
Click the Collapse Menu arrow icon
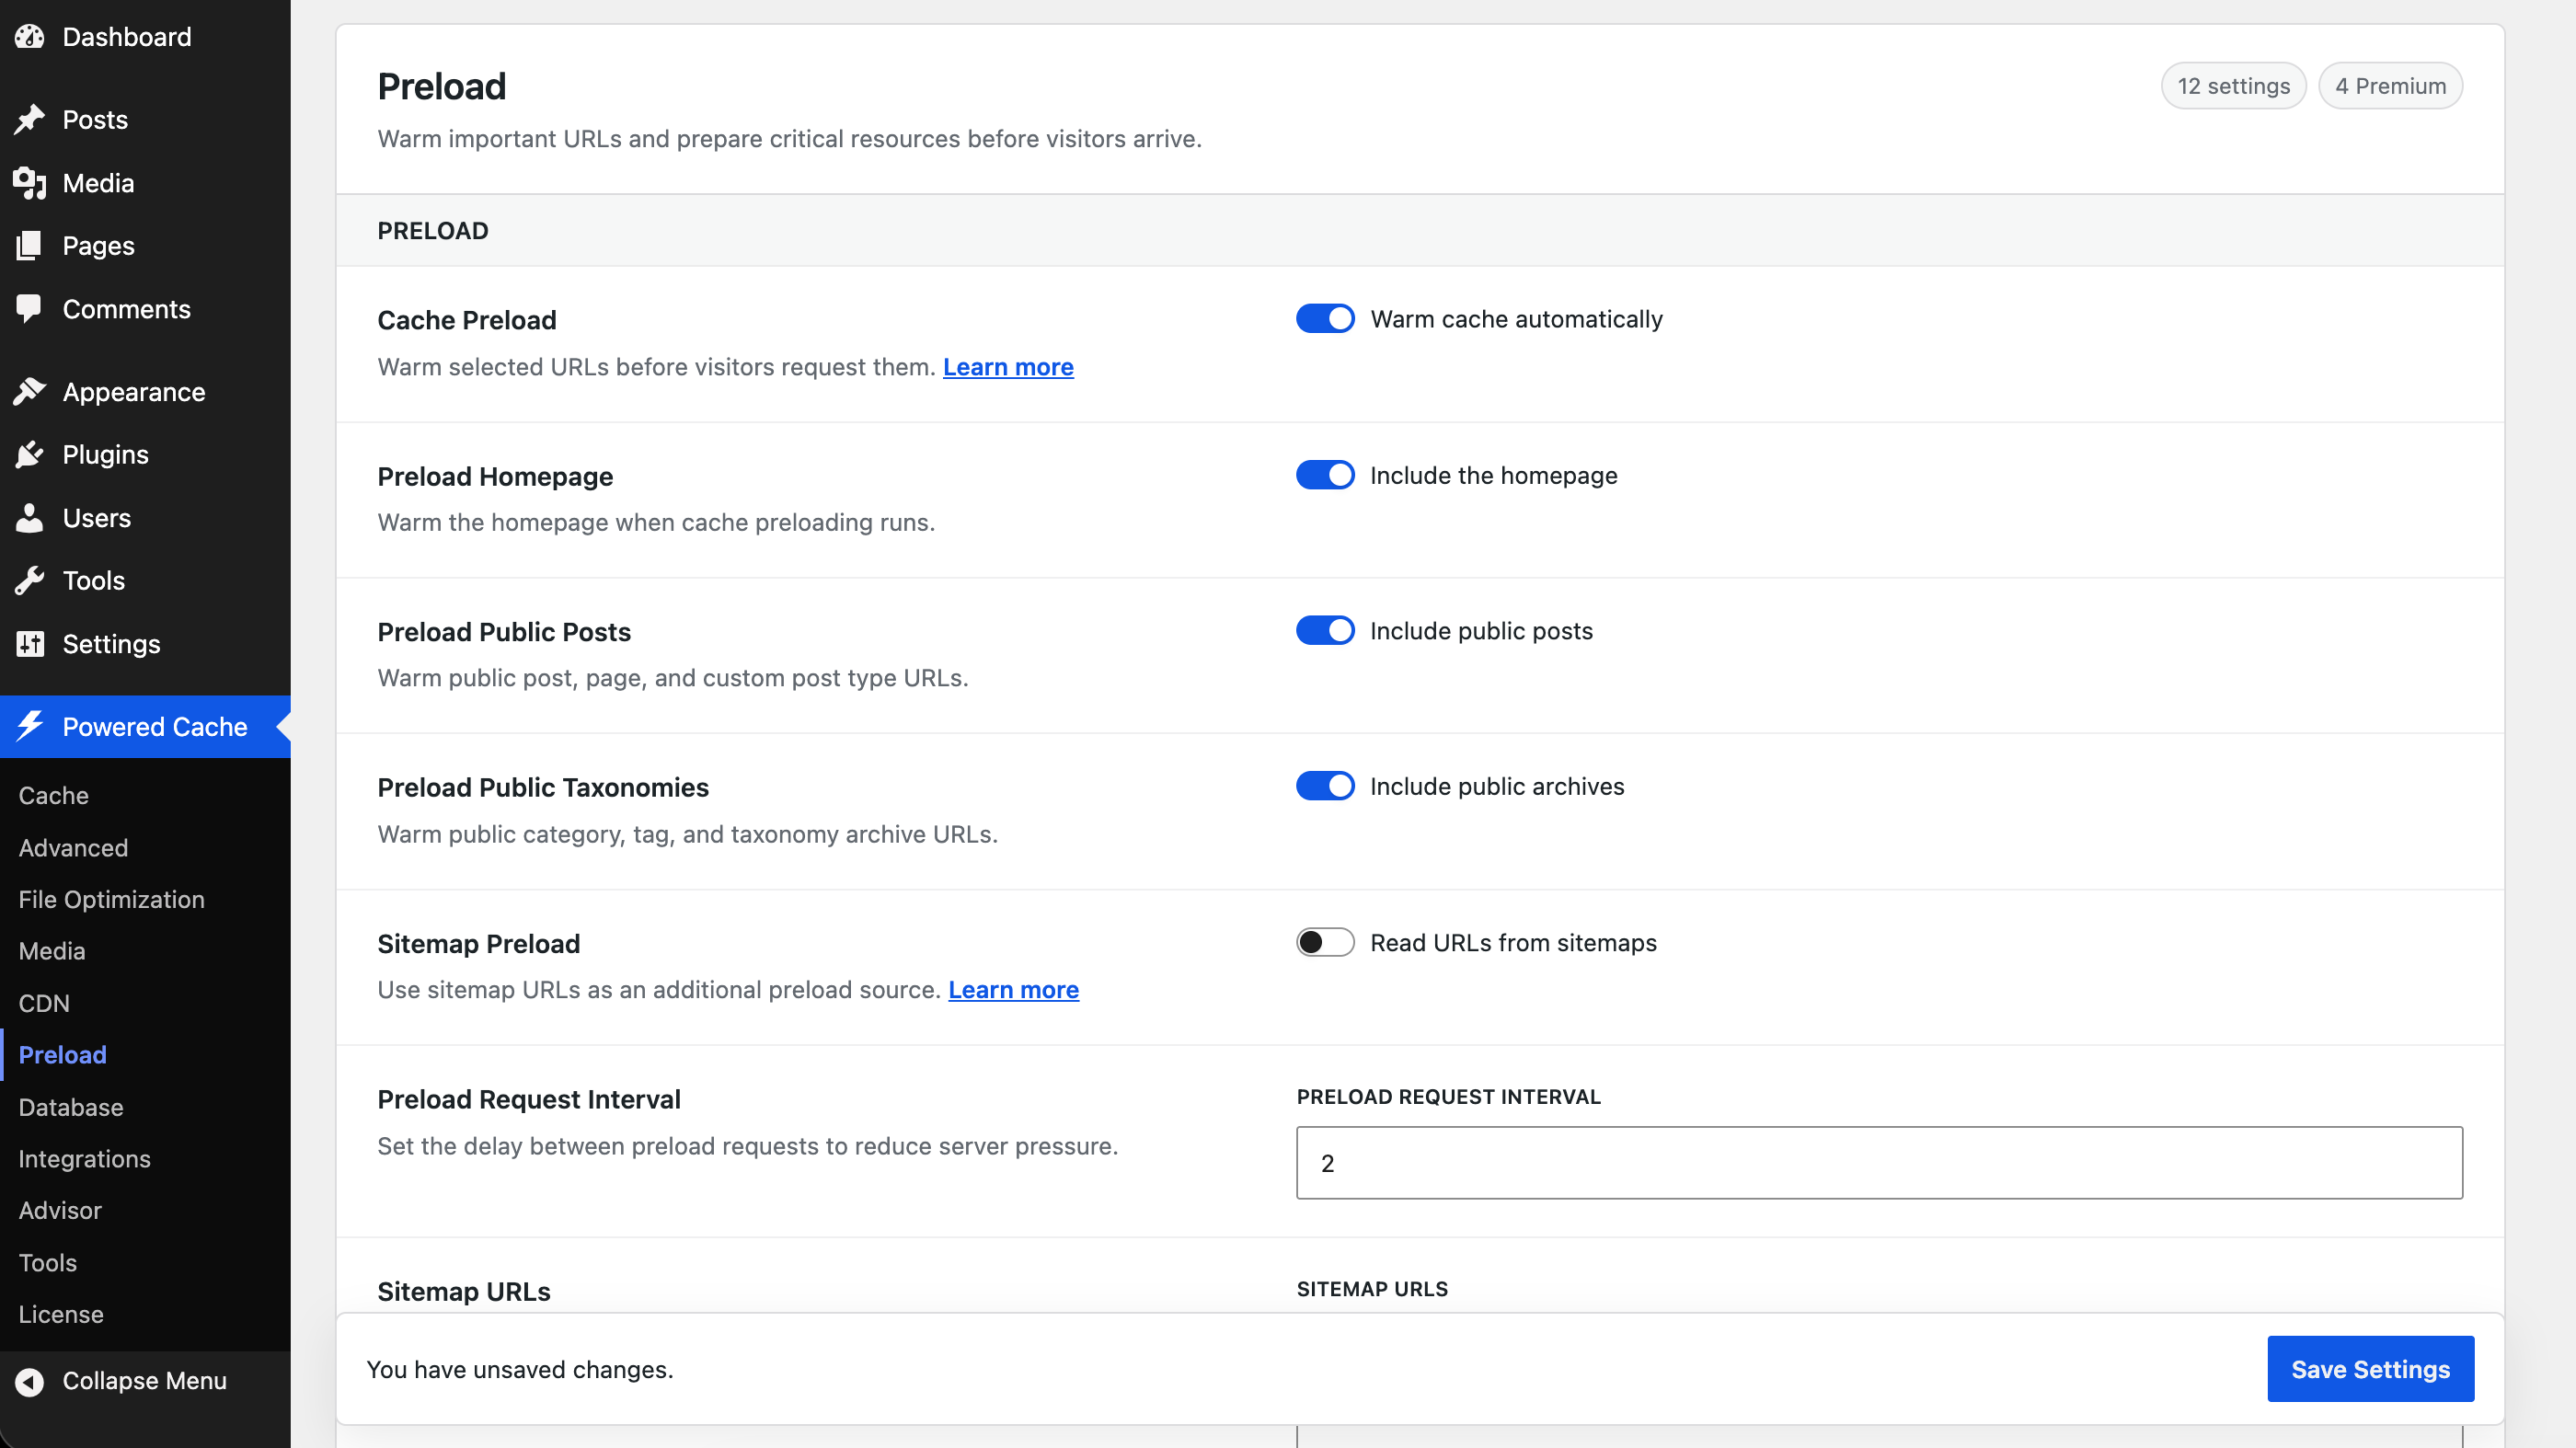click(30, 1381)
